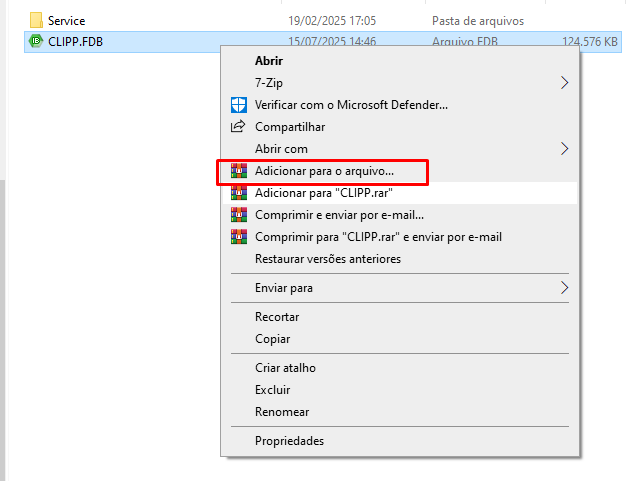Viewport: 635px width, 481px height.
Task: Click the Compartilhar share arrow icon
Action: (x=238, y=126)
